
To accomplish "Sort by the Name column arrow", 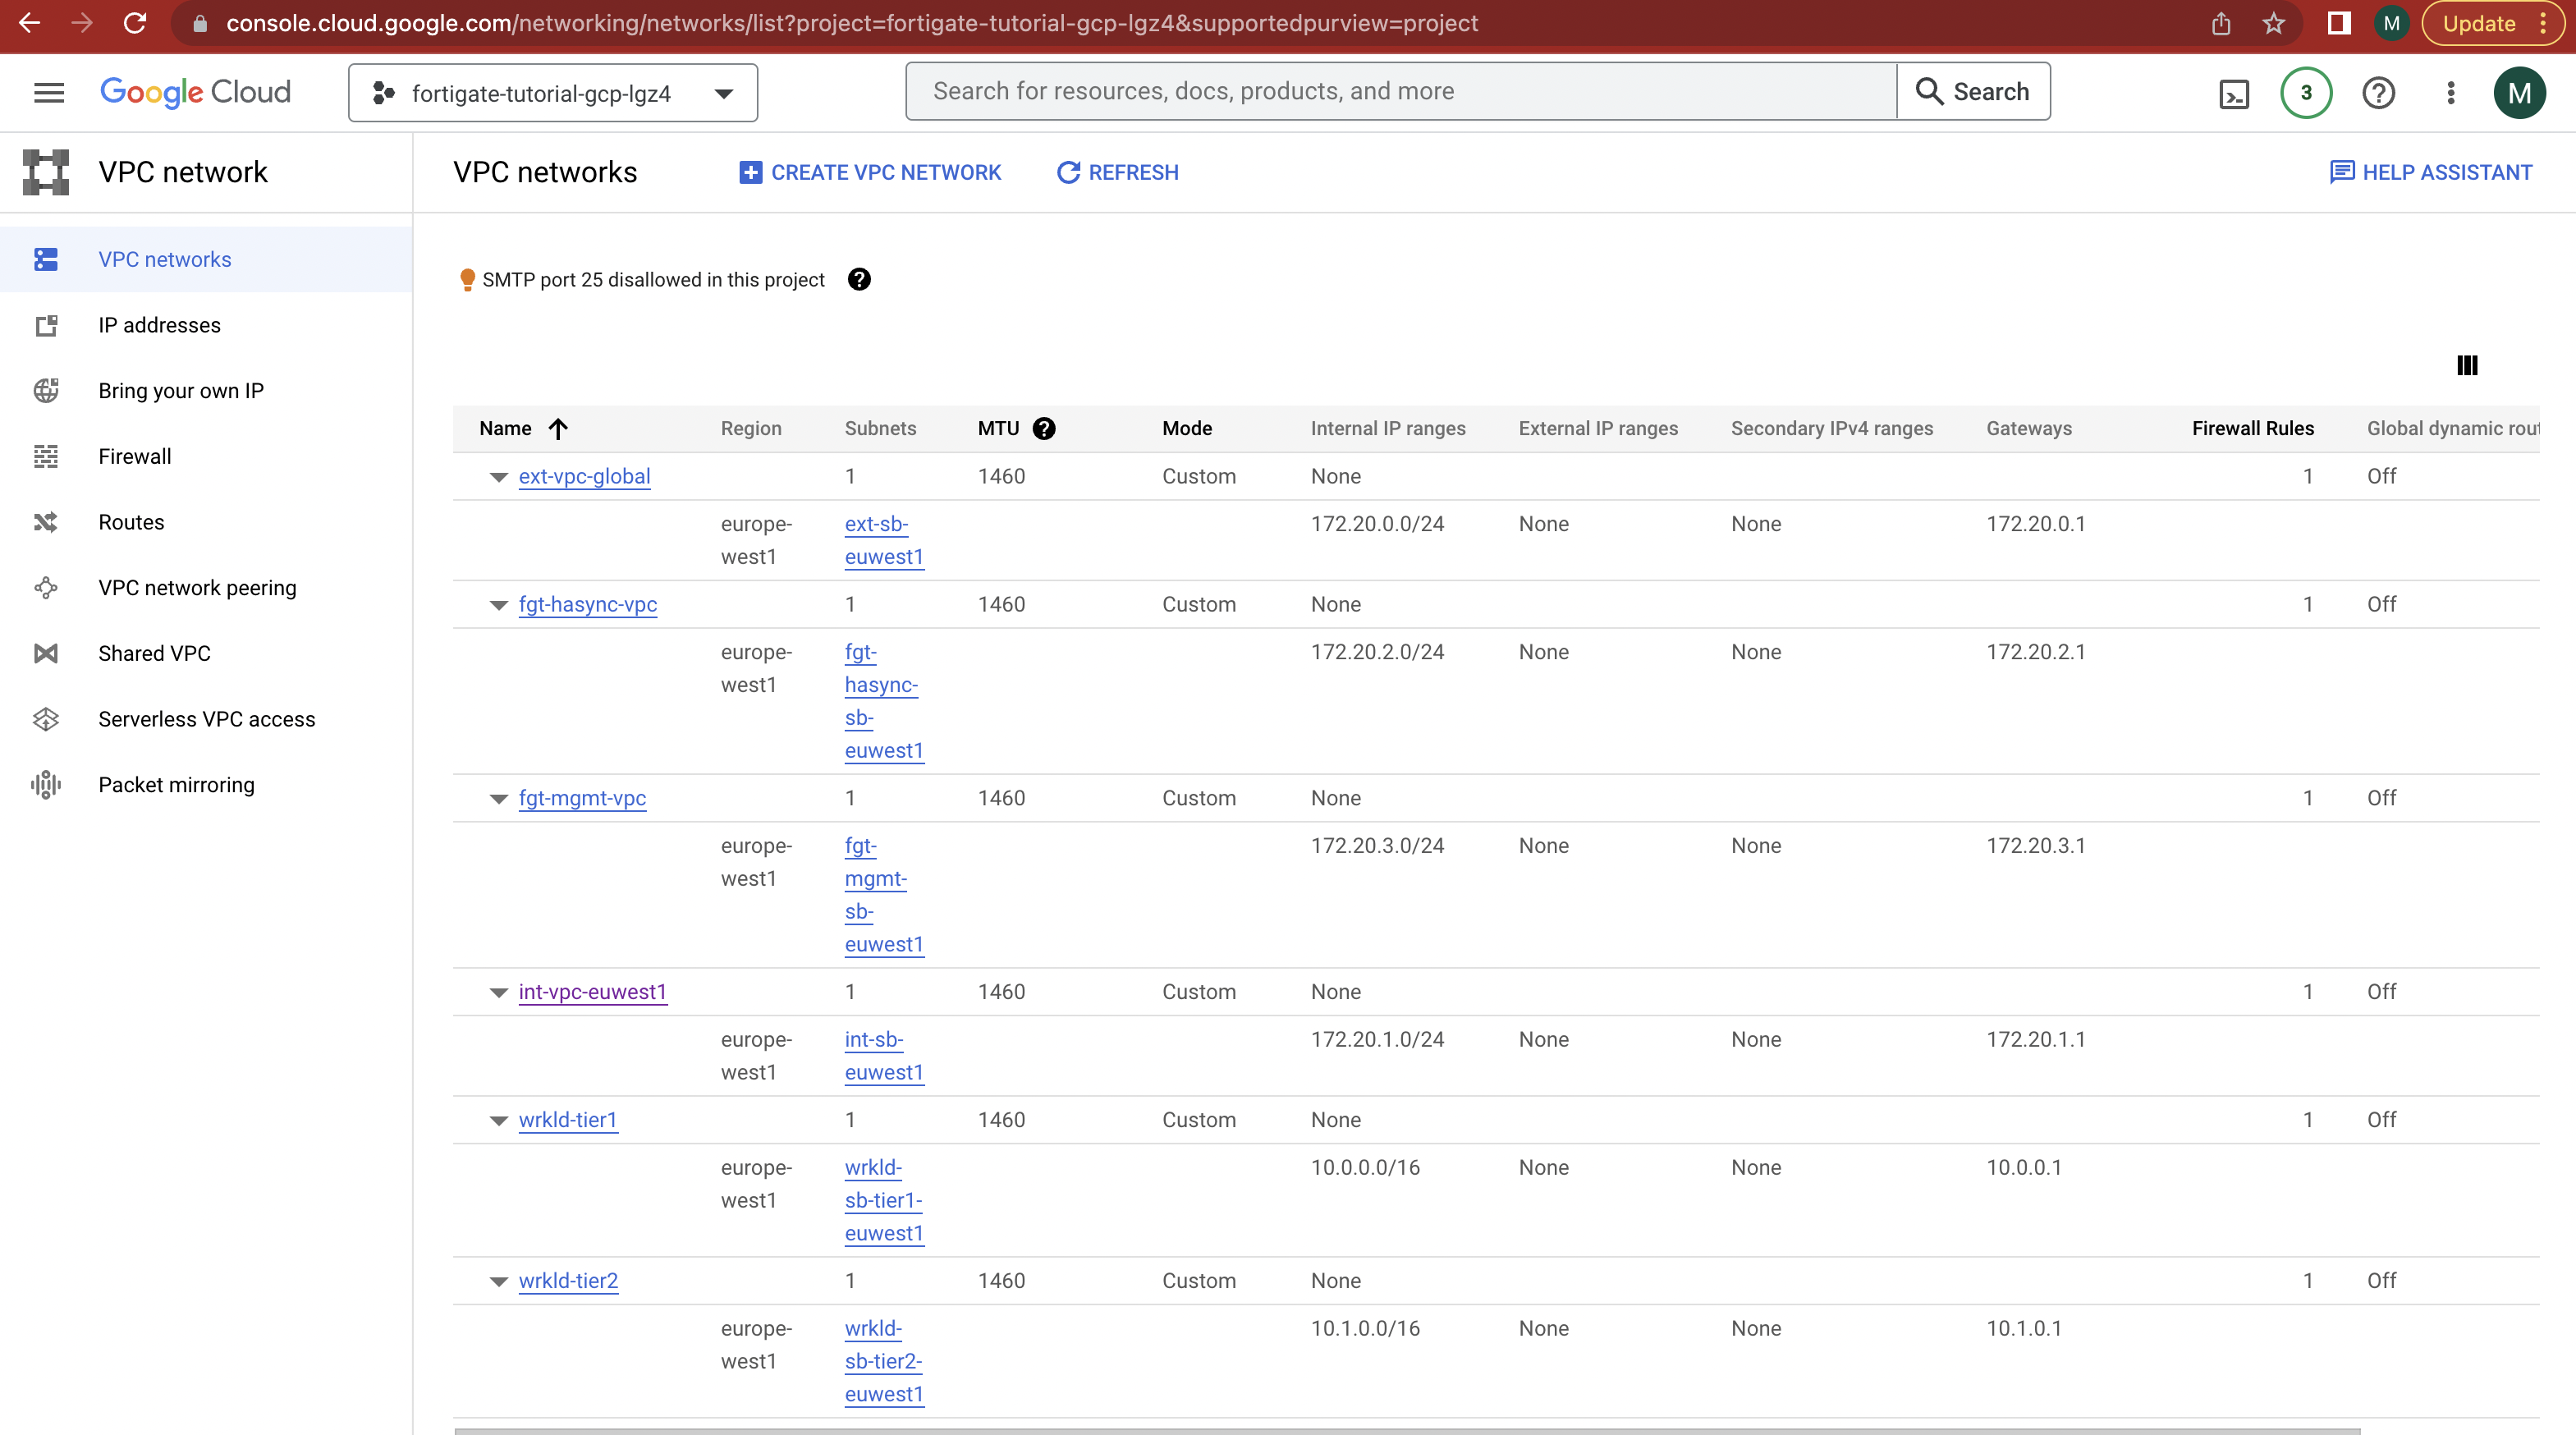I will click(557, 428).
